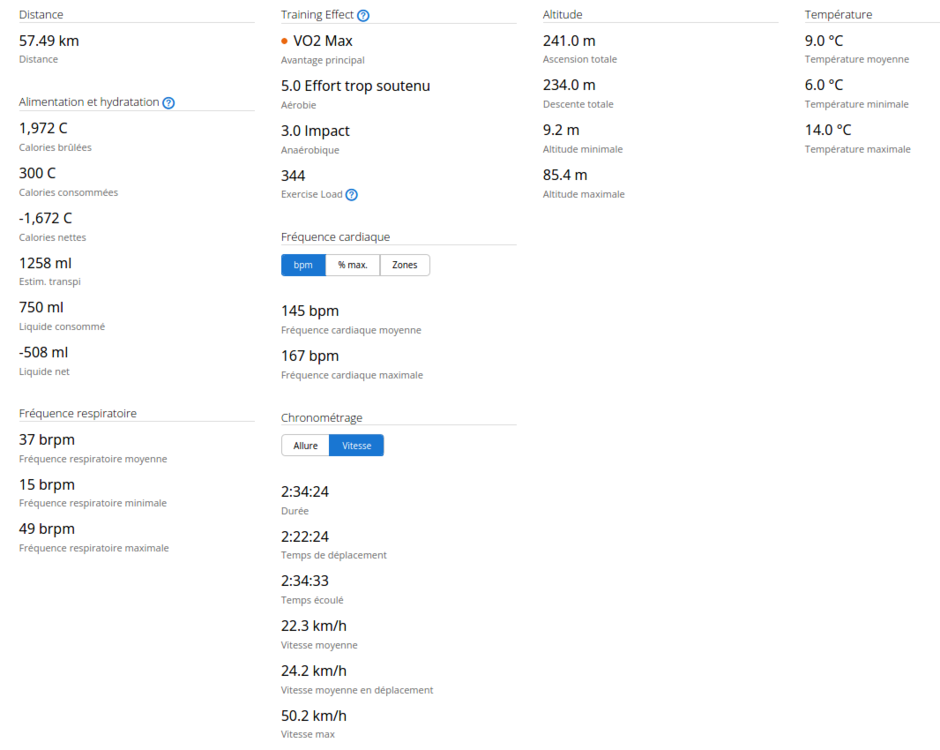The image size is (940, 750).
Task: Show heart rate as % max.
Action: point(352,265)
